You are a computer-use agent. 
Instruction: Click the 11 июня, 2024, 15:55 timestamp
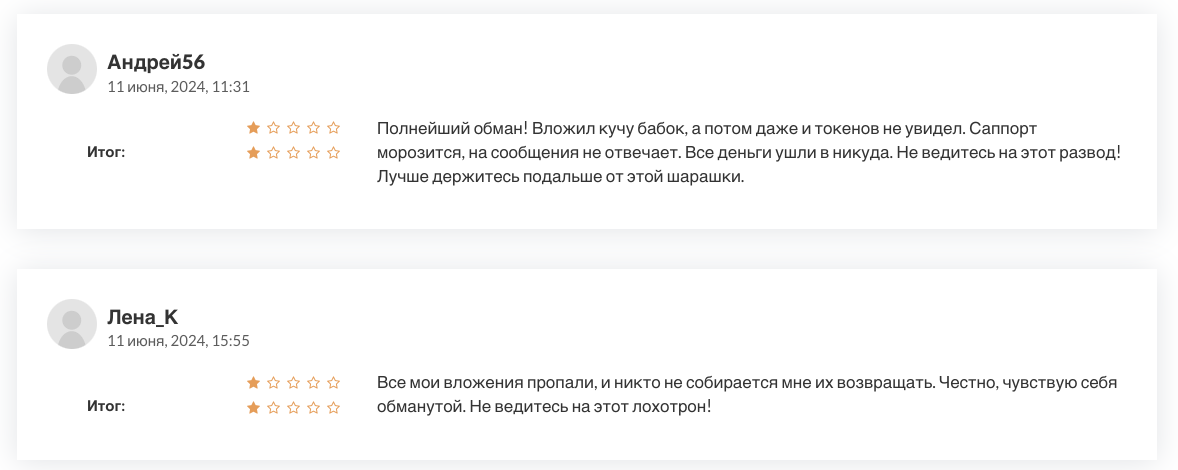(178, 341)
